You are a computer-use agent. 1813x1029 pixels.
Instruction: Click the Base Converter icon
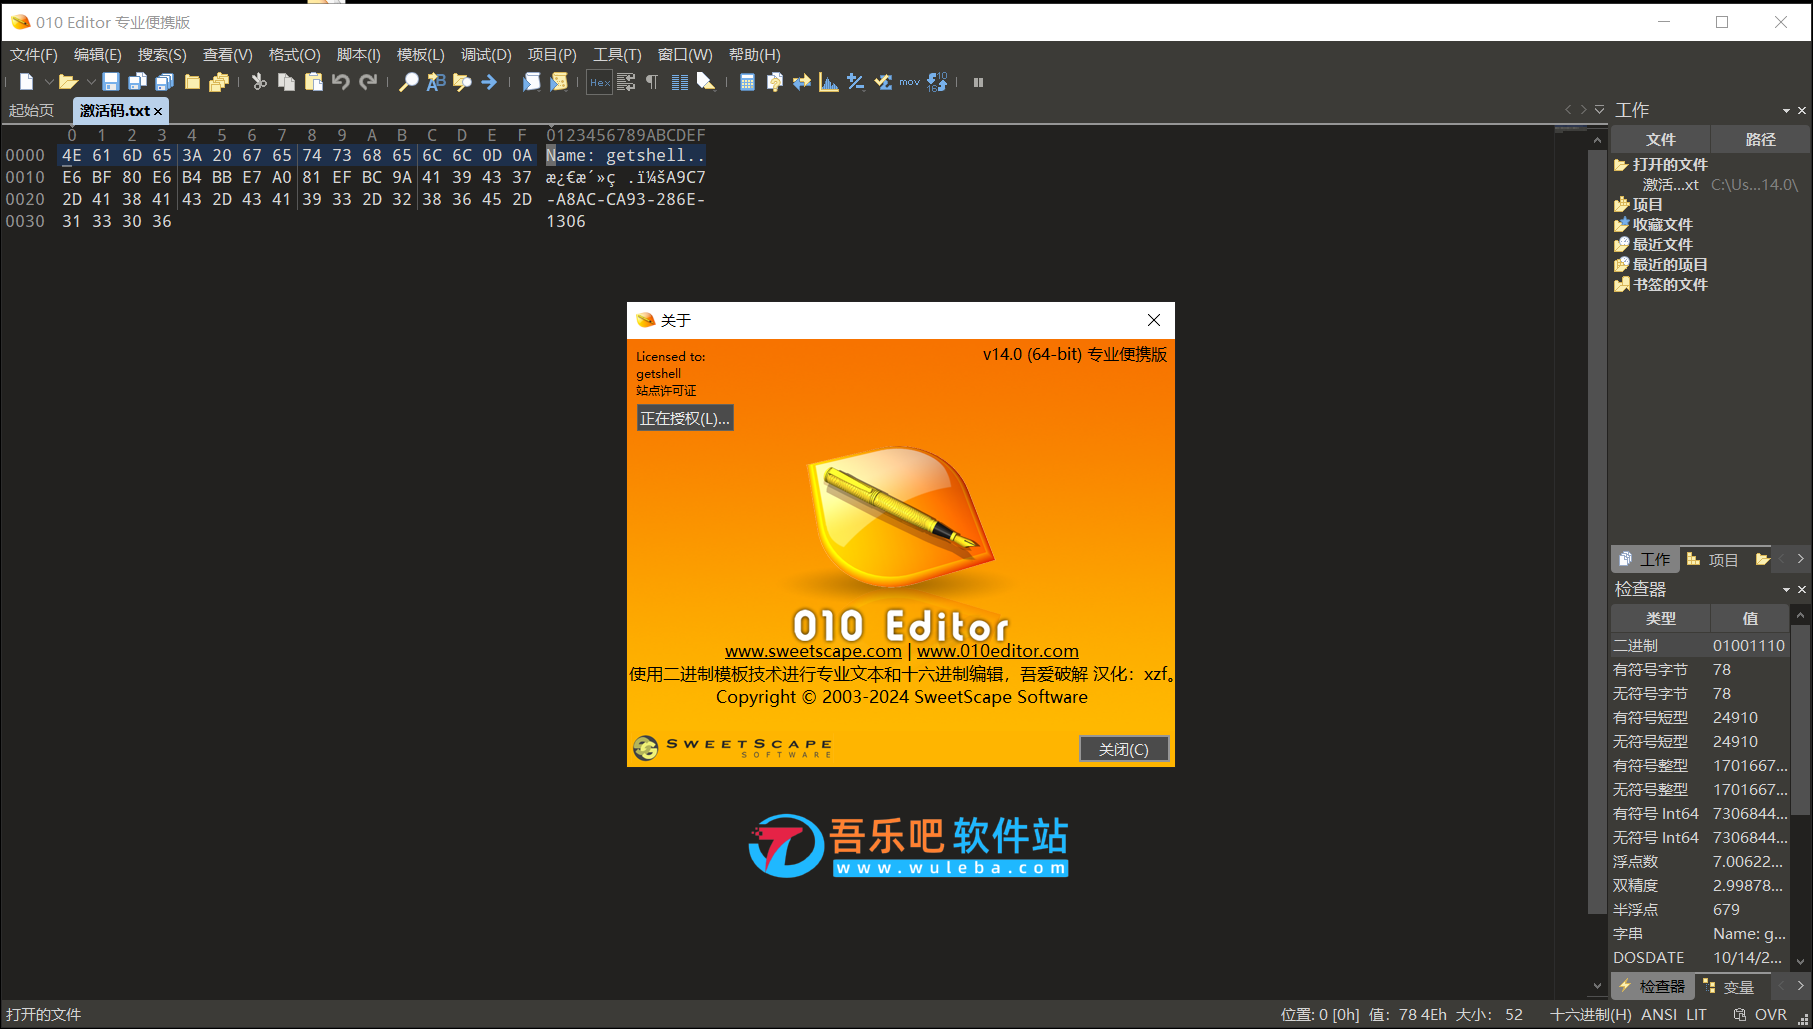click(937, 82)
